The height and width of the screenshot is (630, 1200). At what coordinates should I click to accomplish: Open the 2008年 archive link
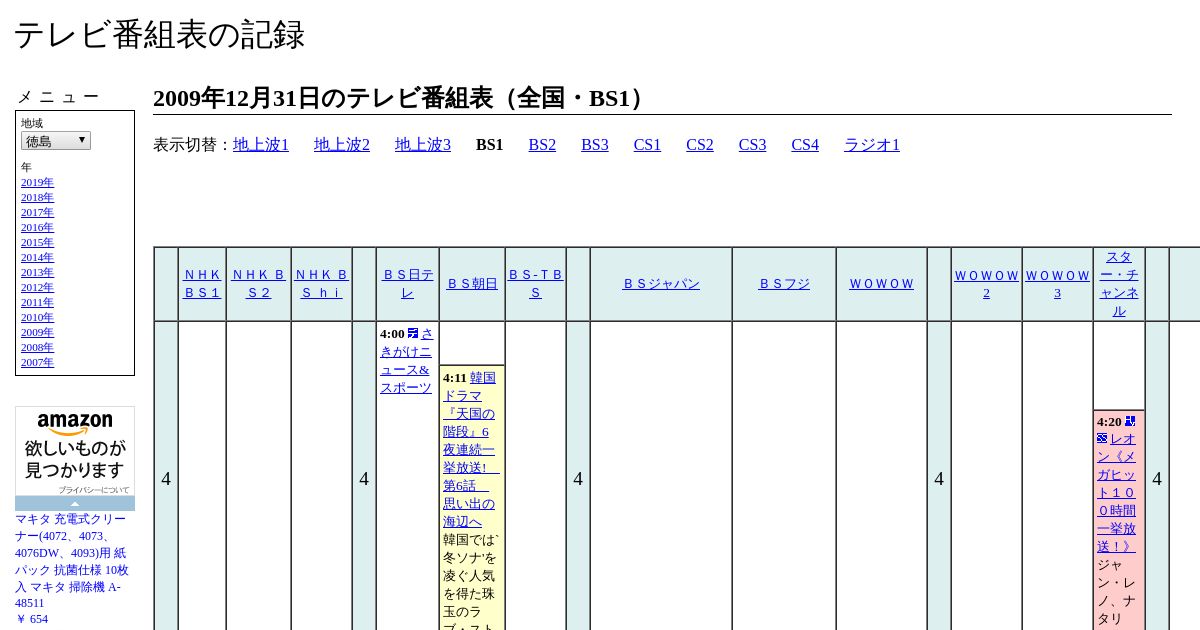(x=37, y=348)
